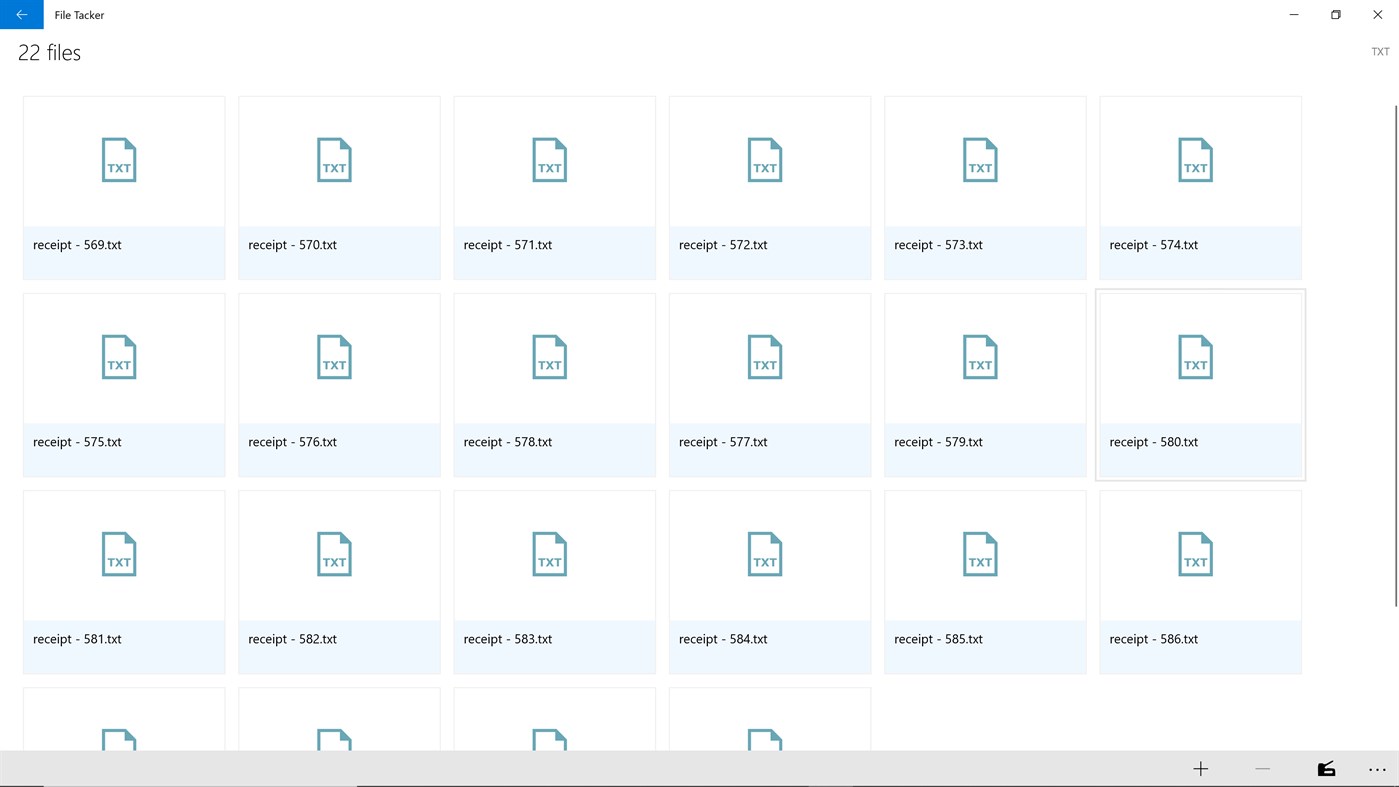Image resolution: width=1399 pixels, height=787 pixels.
Task: Select the file name receipt - 573.txt
Action: pos(938,245)
